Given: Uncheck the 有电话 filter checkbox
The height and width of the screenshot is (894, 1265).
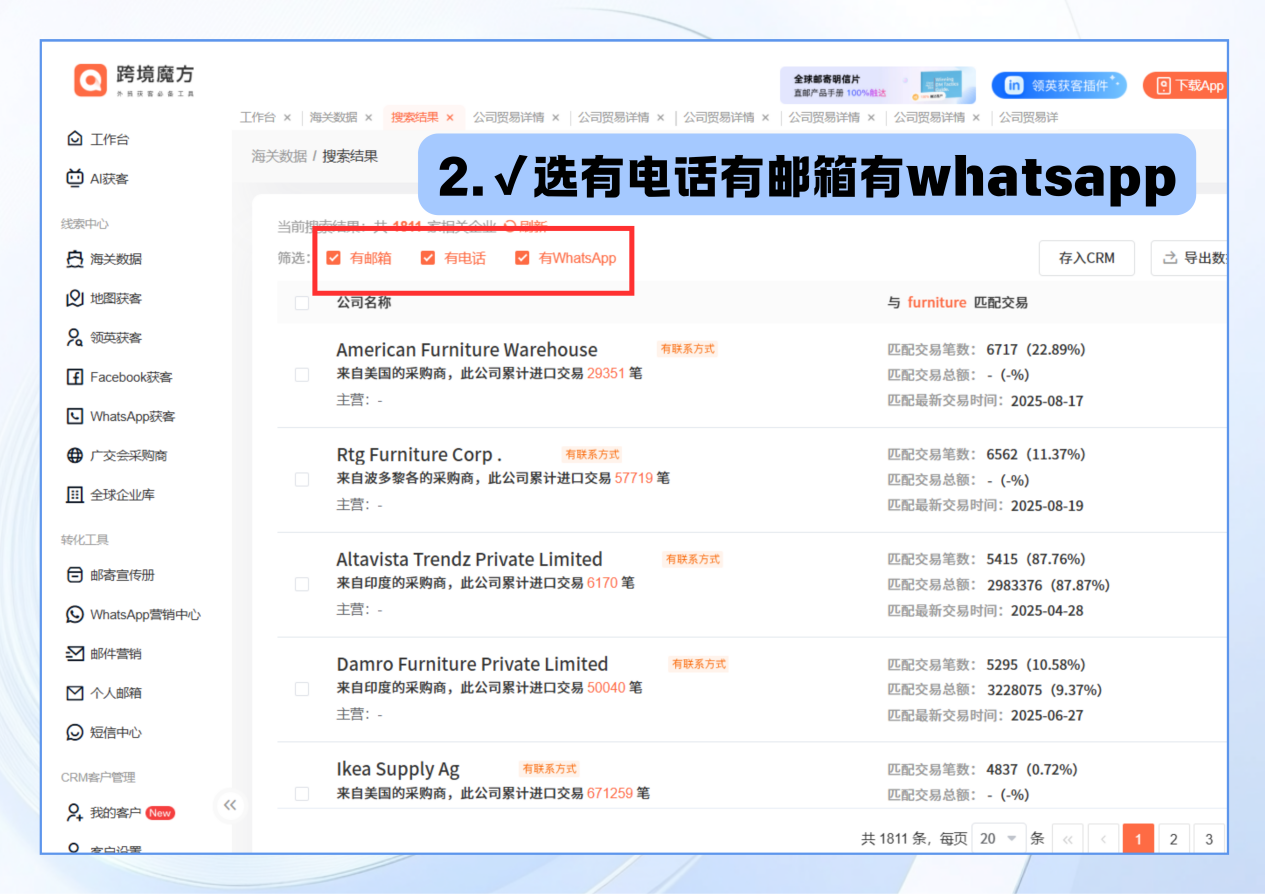Looking at the screenshot, I should pyautogui.click(x=428, y=258).
